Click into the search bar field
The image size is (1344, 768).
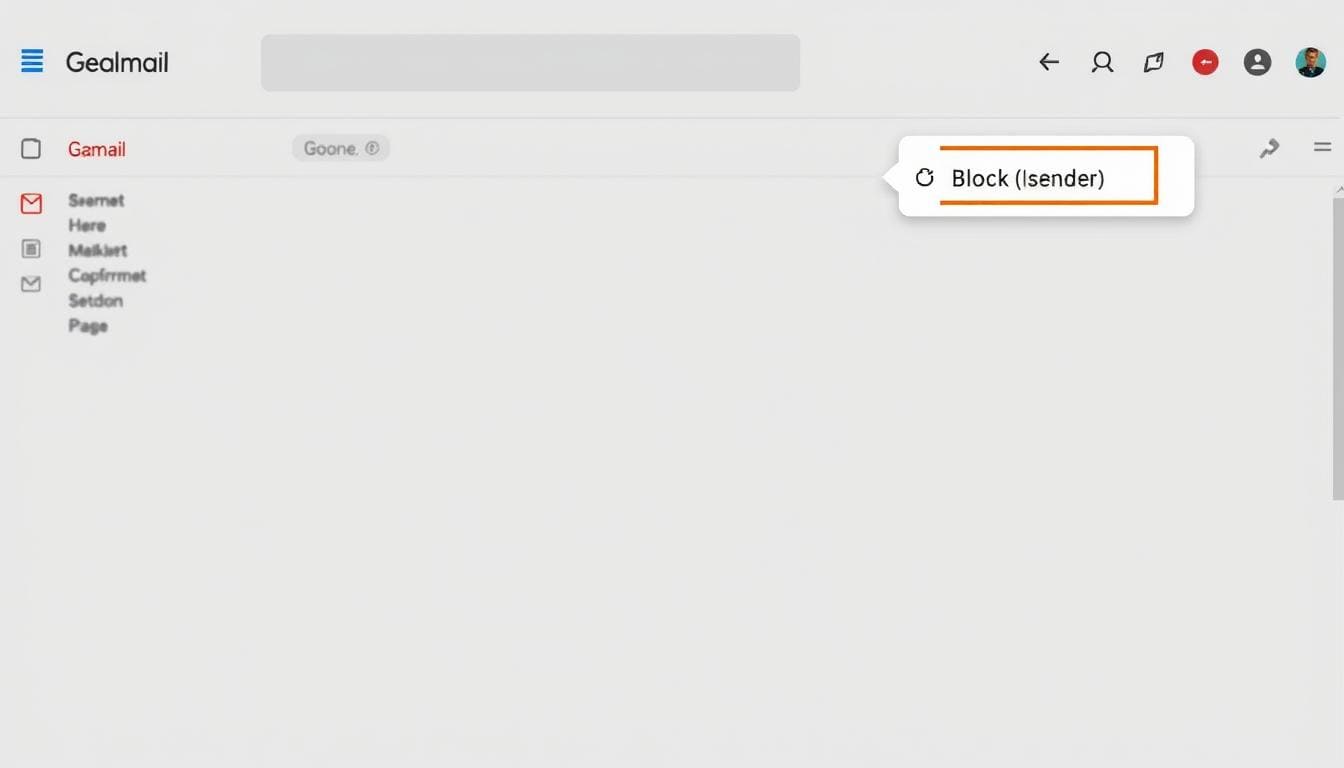530,63
